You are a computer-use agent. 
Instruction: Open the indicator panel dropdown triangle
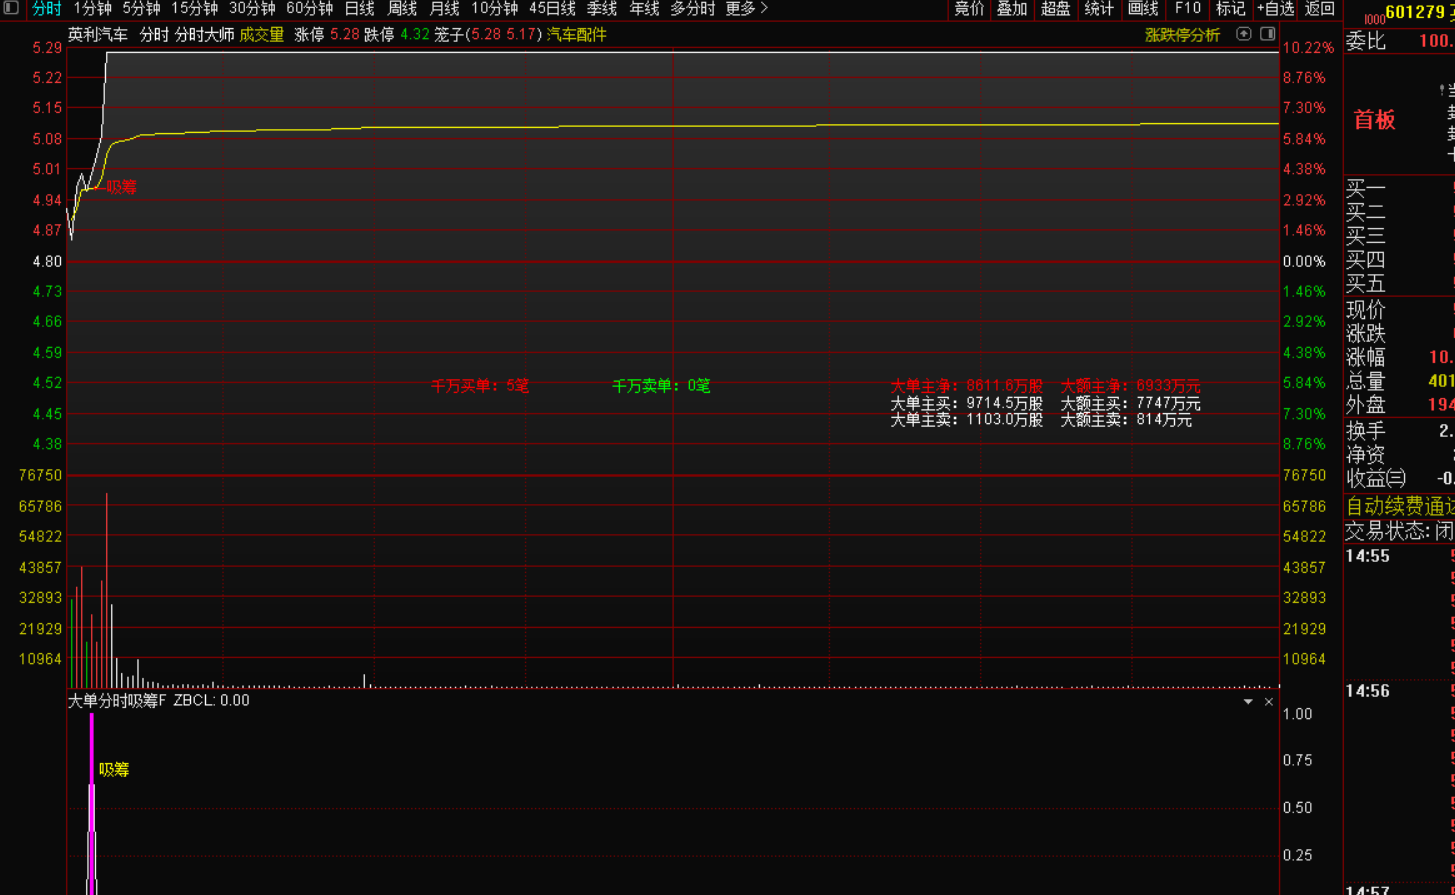click(1248, 702)
